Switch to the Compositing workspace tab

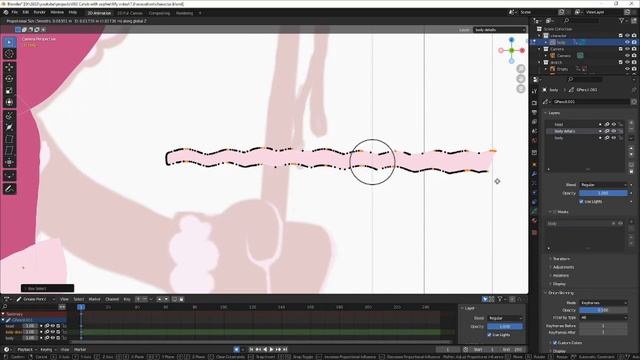click(159, 13)
